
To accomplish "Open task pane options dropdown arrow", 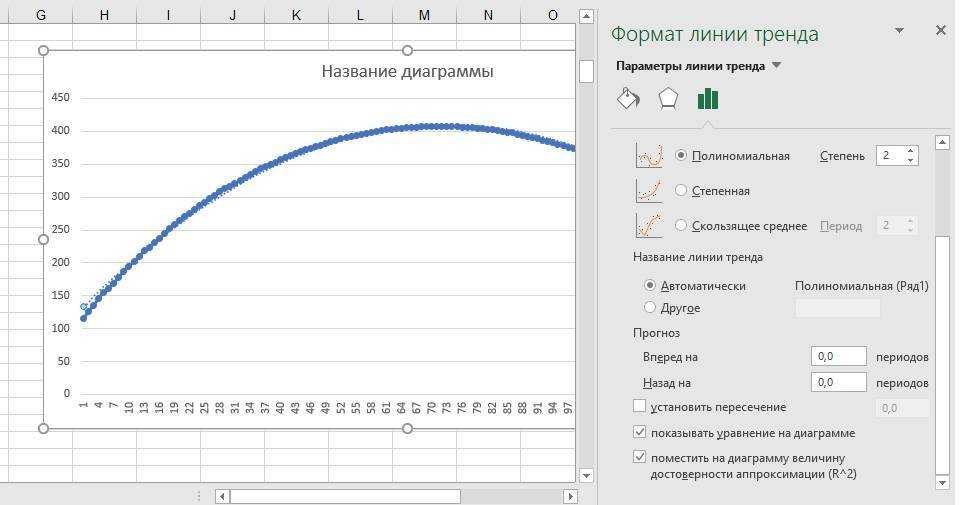I will [x=899, y=30].
